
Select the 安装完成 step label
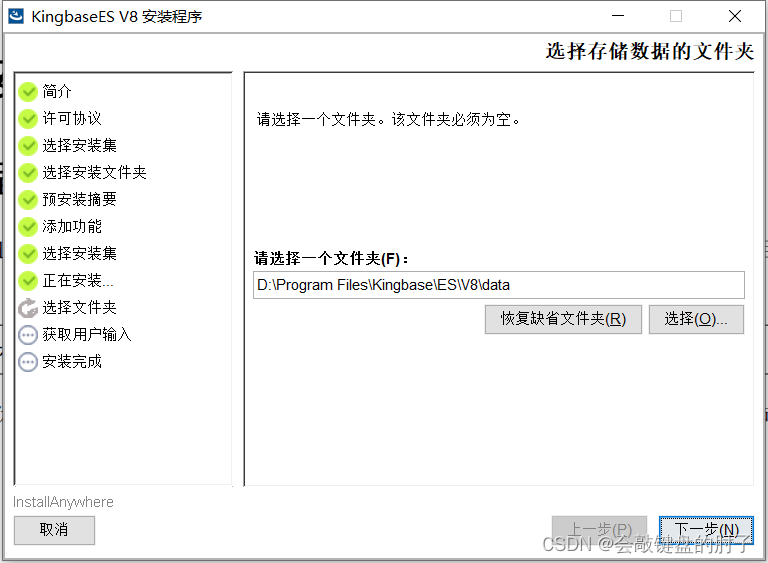pos(72,362)
